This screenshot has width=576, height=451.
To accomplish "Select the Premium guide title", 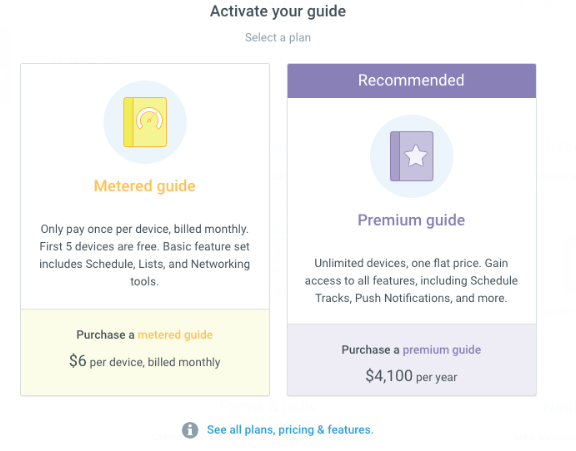I will [411, 220].
